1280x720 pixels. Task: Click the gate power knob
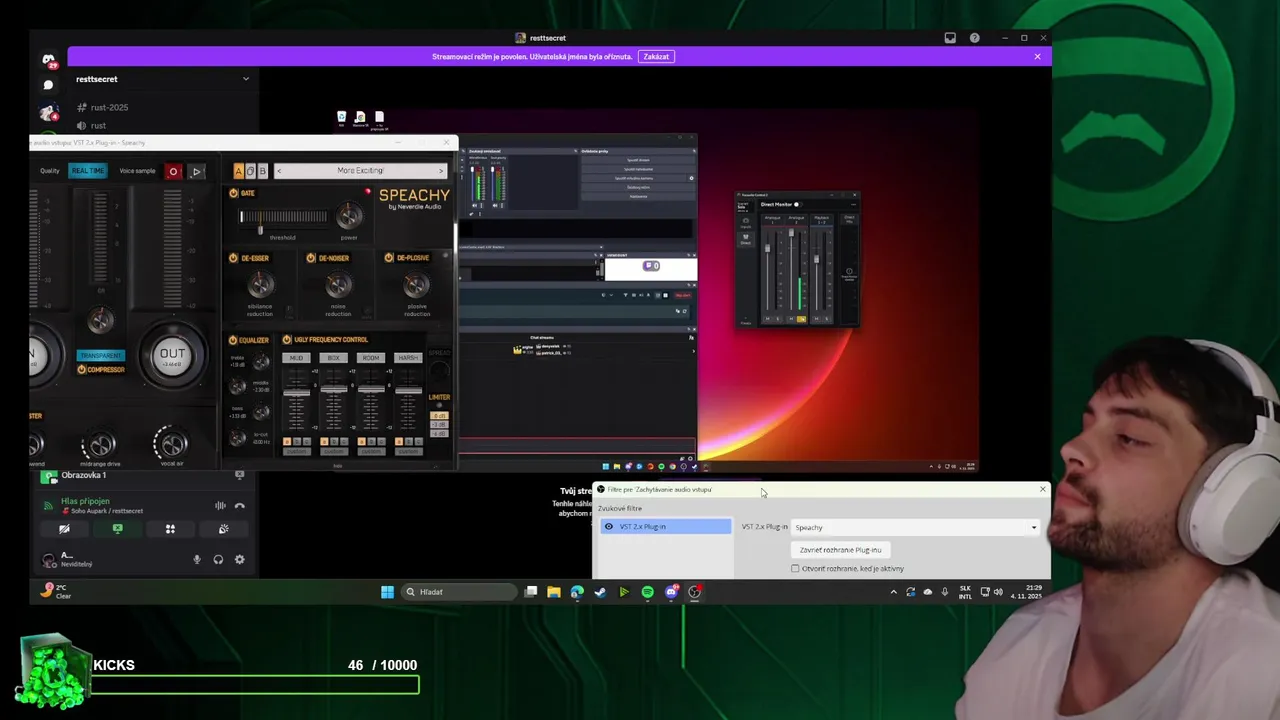click(x=349, y=215)
